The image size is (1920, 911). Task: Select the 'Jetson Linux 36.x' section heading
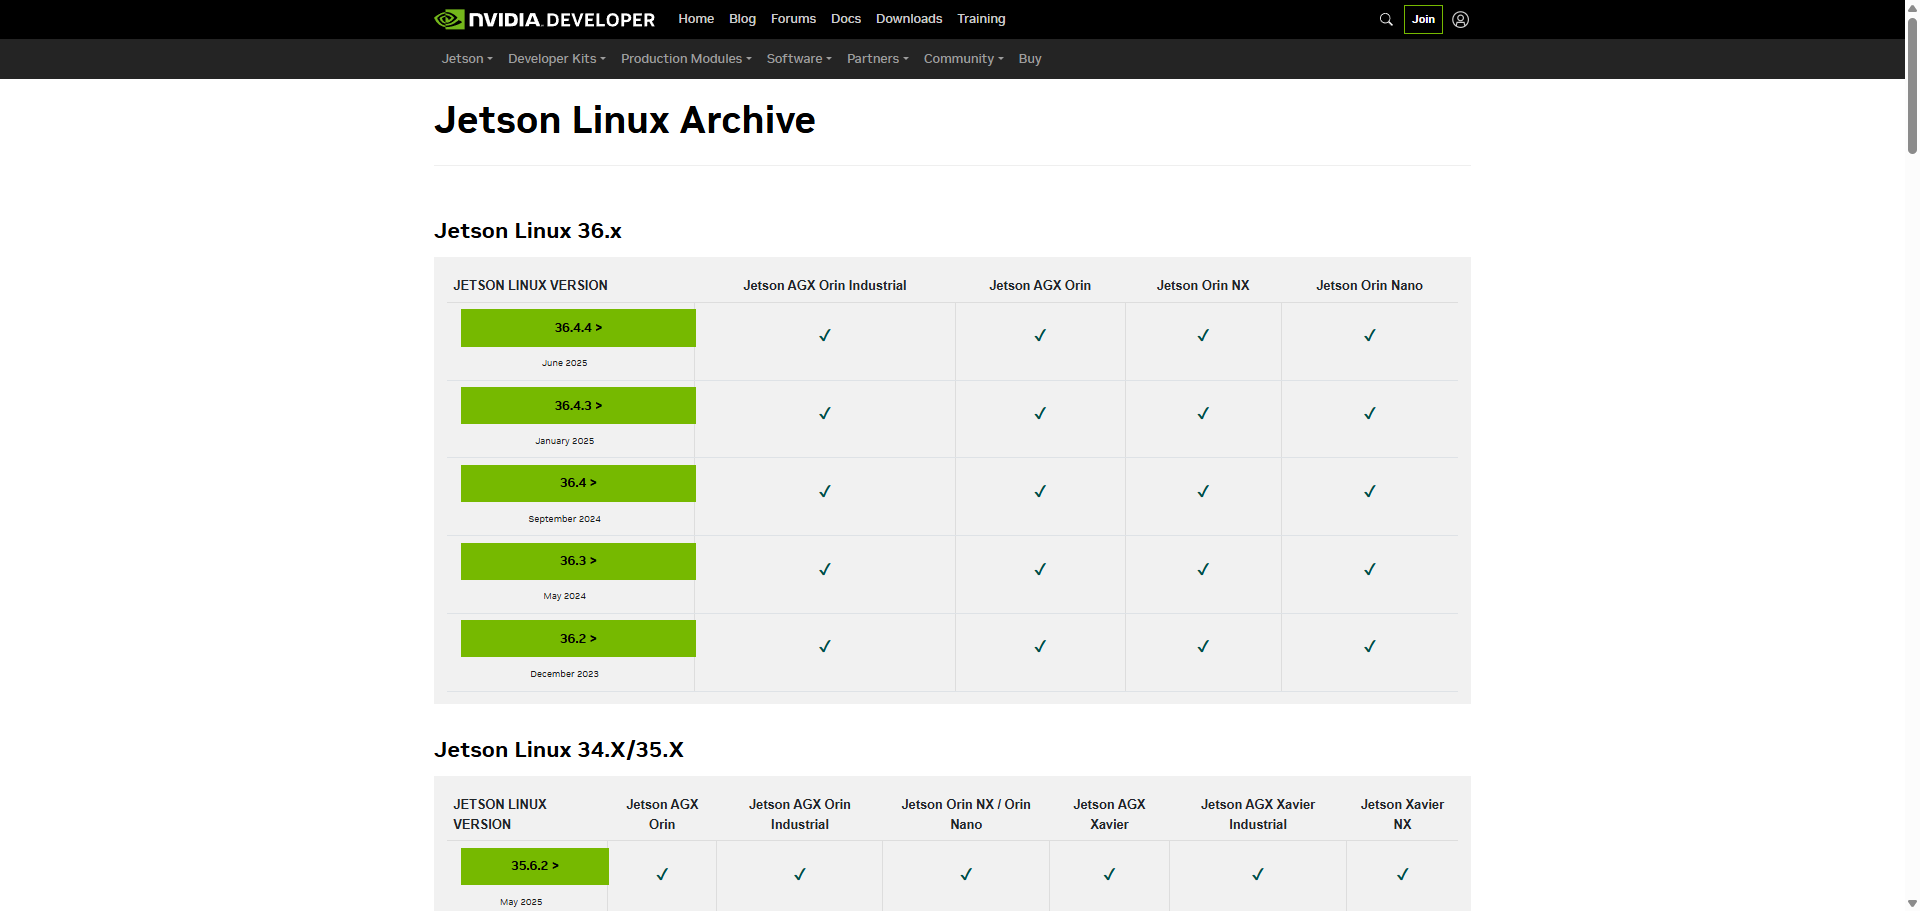(x=528, y=231)
